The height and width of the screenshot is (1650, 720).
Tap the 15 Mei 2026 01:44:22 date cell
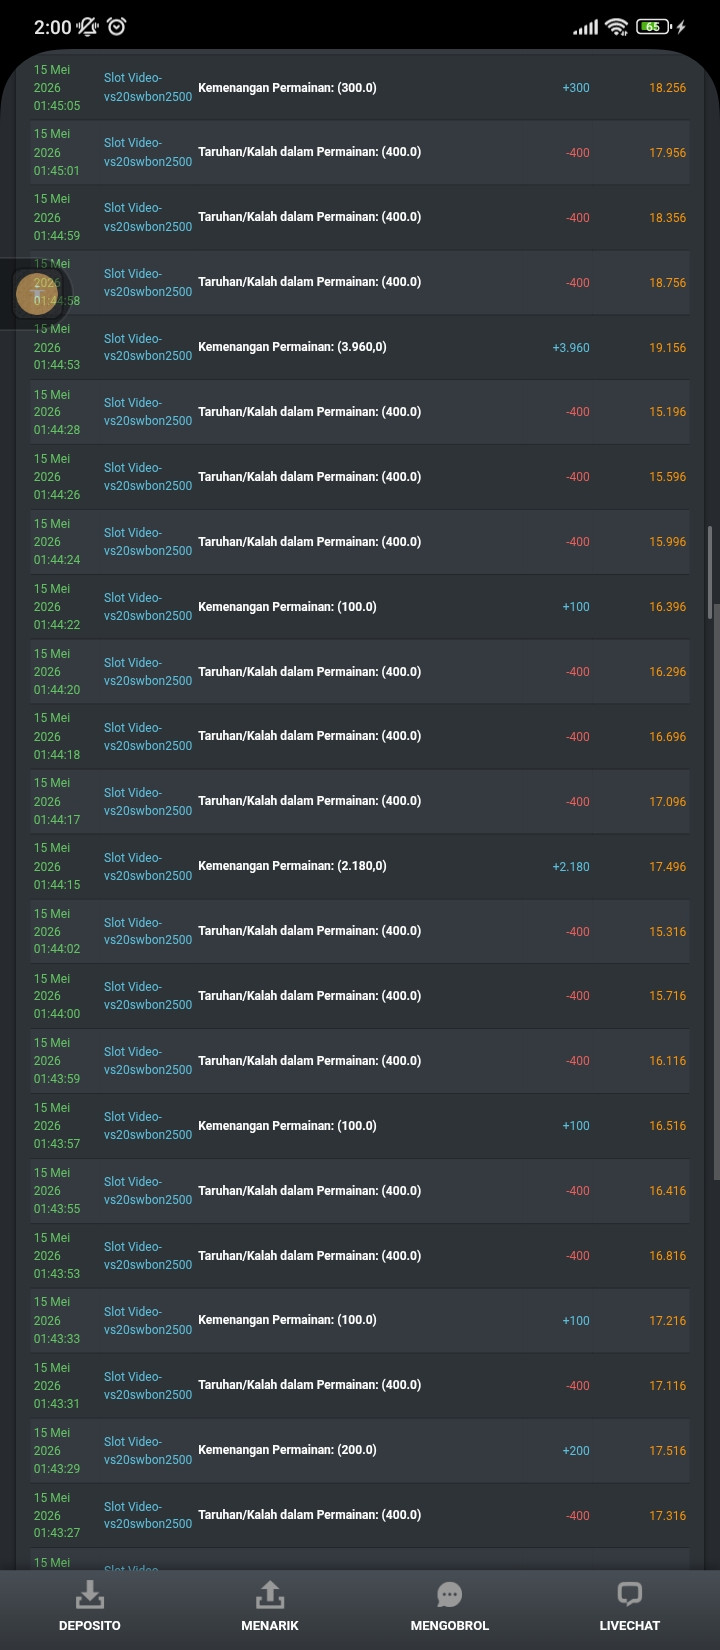57,607
